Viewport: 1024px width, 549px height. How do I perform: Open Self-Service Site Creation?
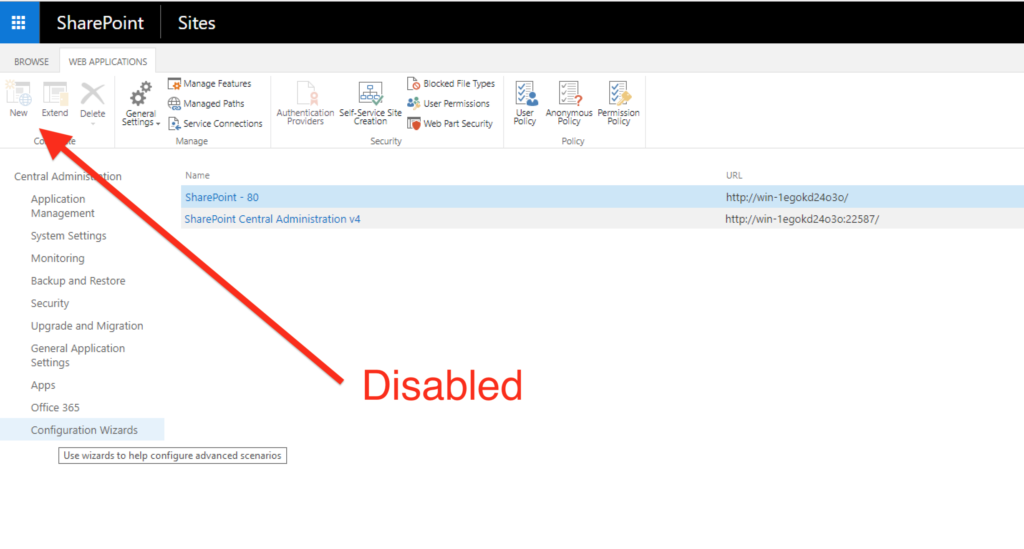[370, 102]
